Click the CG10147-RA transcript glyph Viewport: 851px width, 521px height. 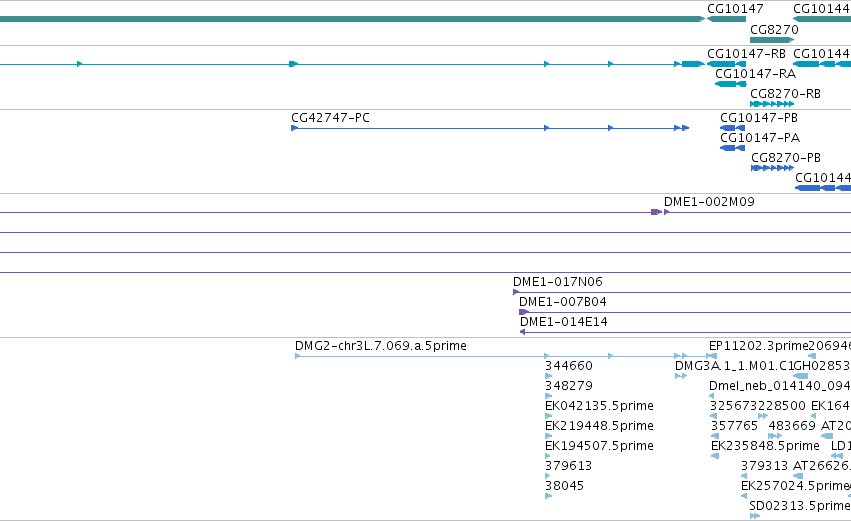coord(731,84)
